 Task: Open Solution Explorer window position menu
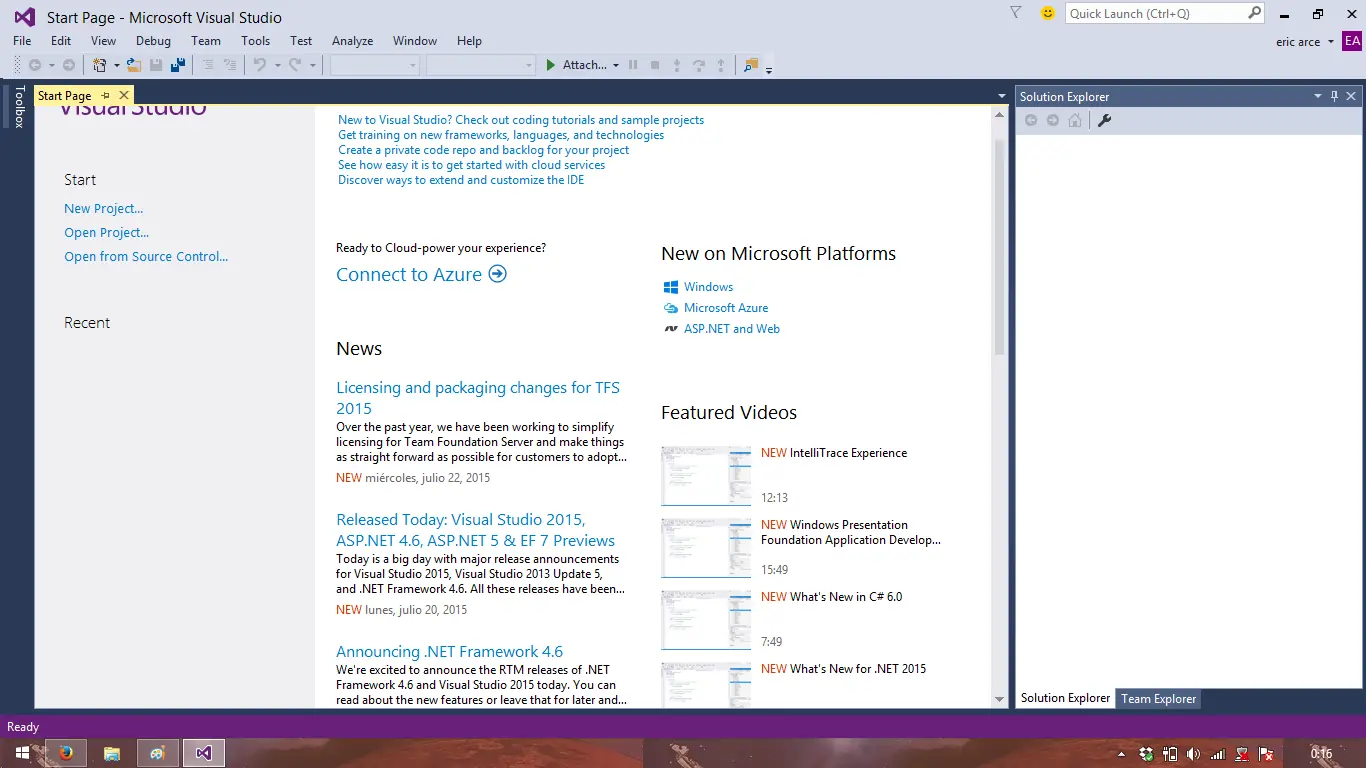coord(1317,96)
